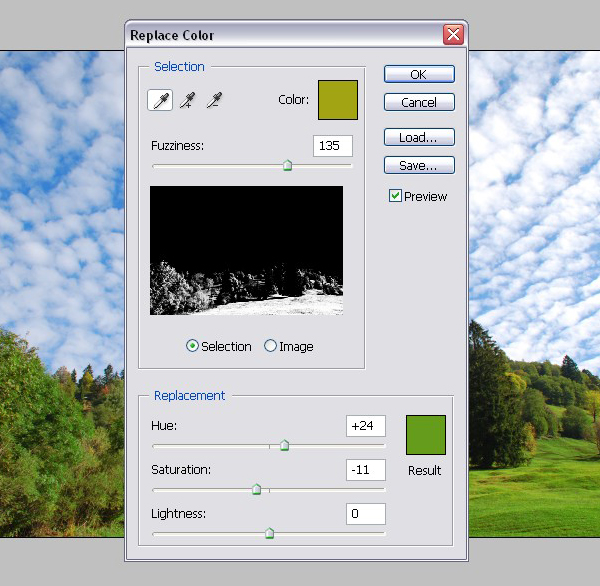Click the Hue slider handle
This screenshot has width=600, height=586.
coord(284,445)
